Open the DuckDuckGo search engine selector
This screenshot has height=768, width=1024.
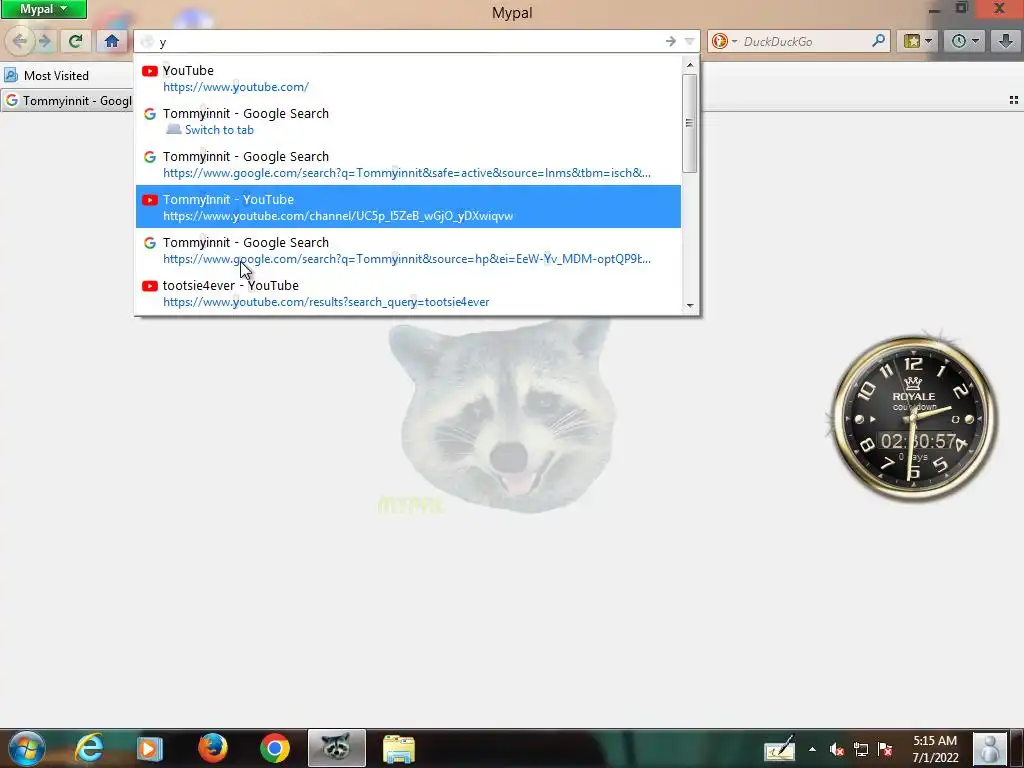724,42
